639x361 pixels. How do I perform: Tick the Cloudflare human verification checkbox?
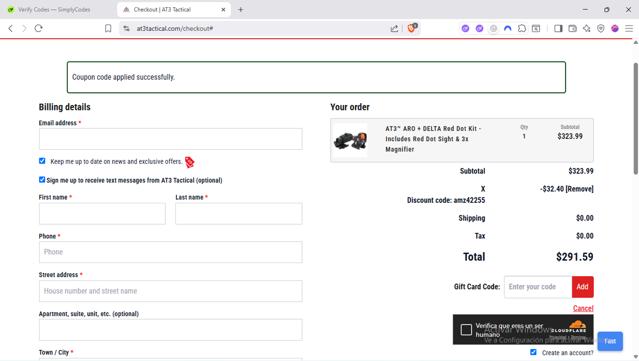(x=466, y=330)
